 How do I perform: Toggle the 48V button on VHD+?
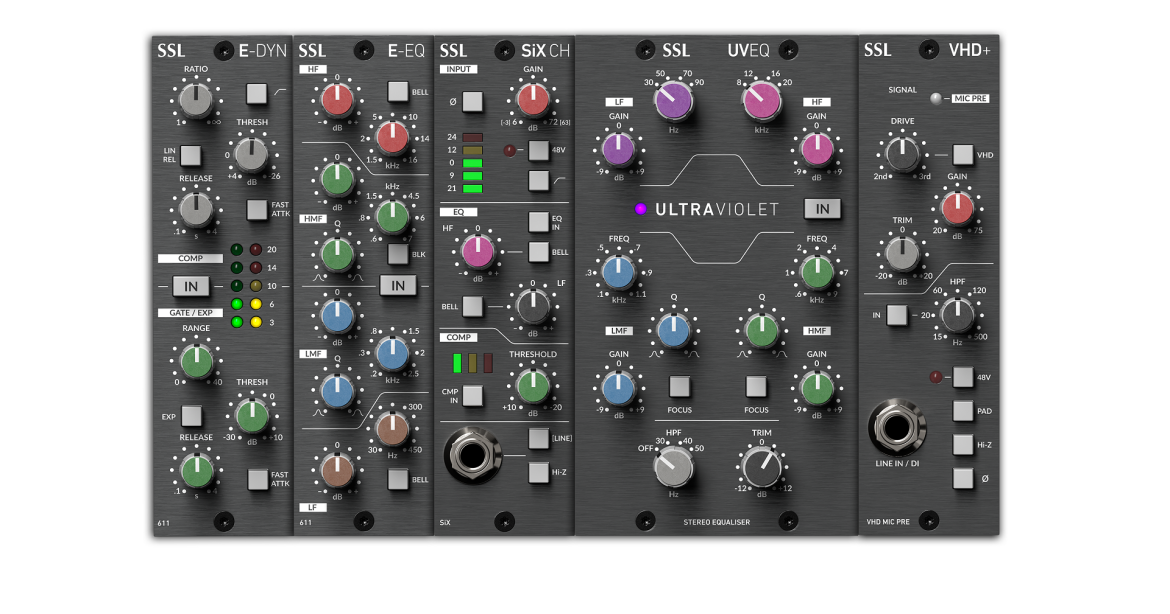pyautogui.click(x=963, y=378)
